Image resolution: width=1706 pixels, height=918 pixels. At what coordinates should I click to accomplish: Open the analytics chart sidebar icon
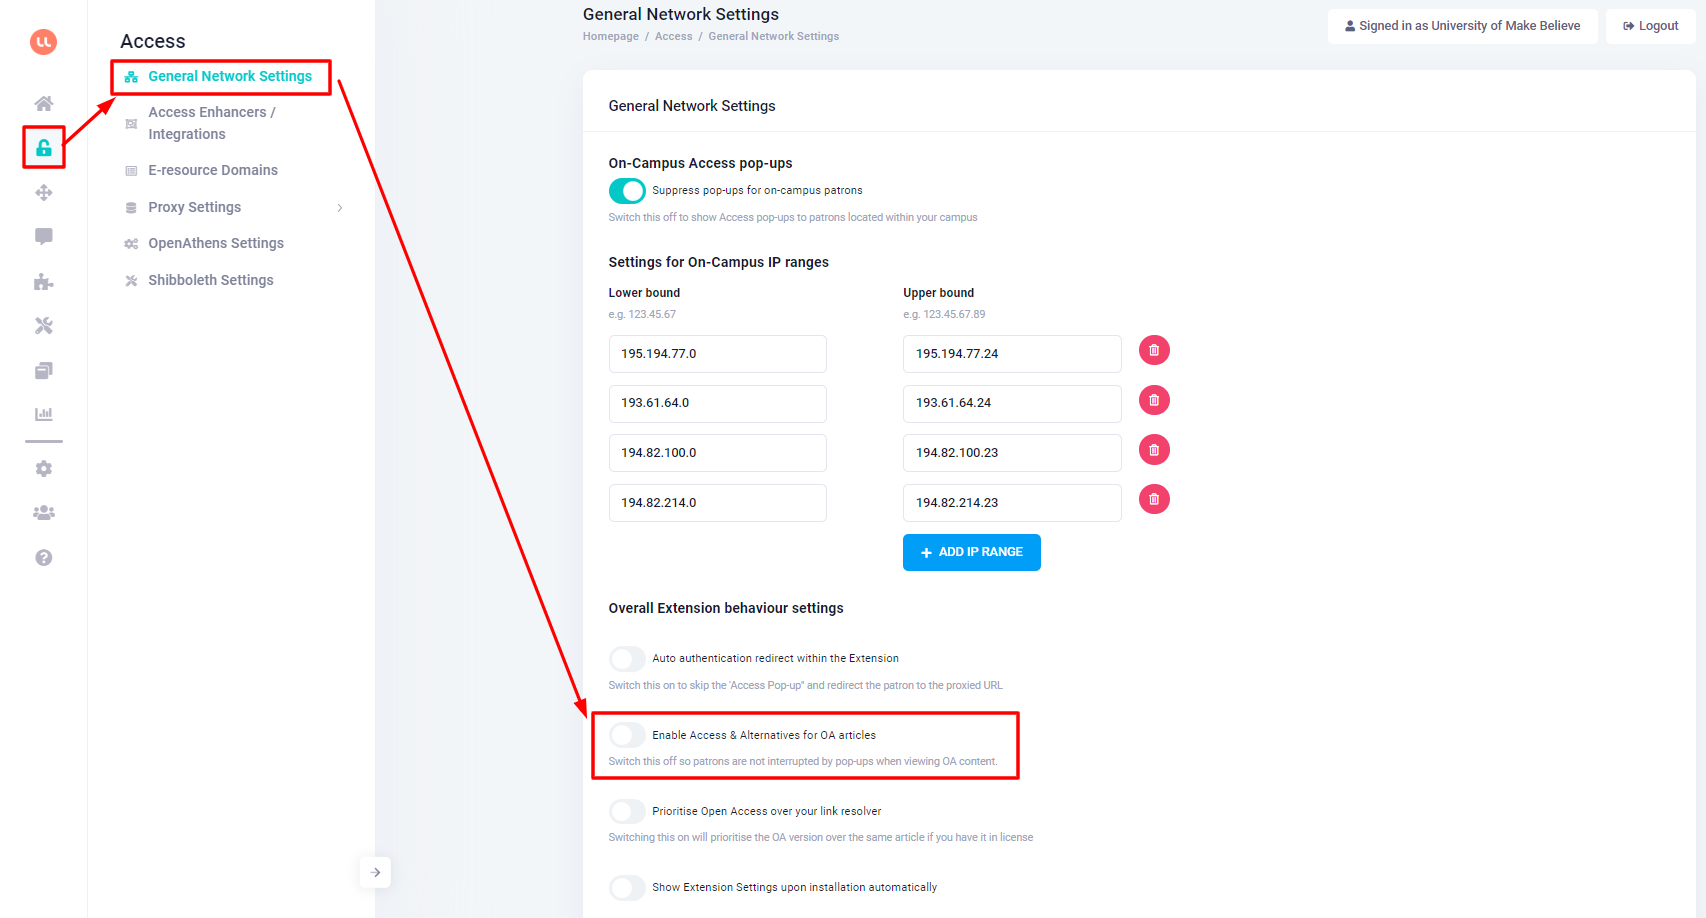(44, 414)
